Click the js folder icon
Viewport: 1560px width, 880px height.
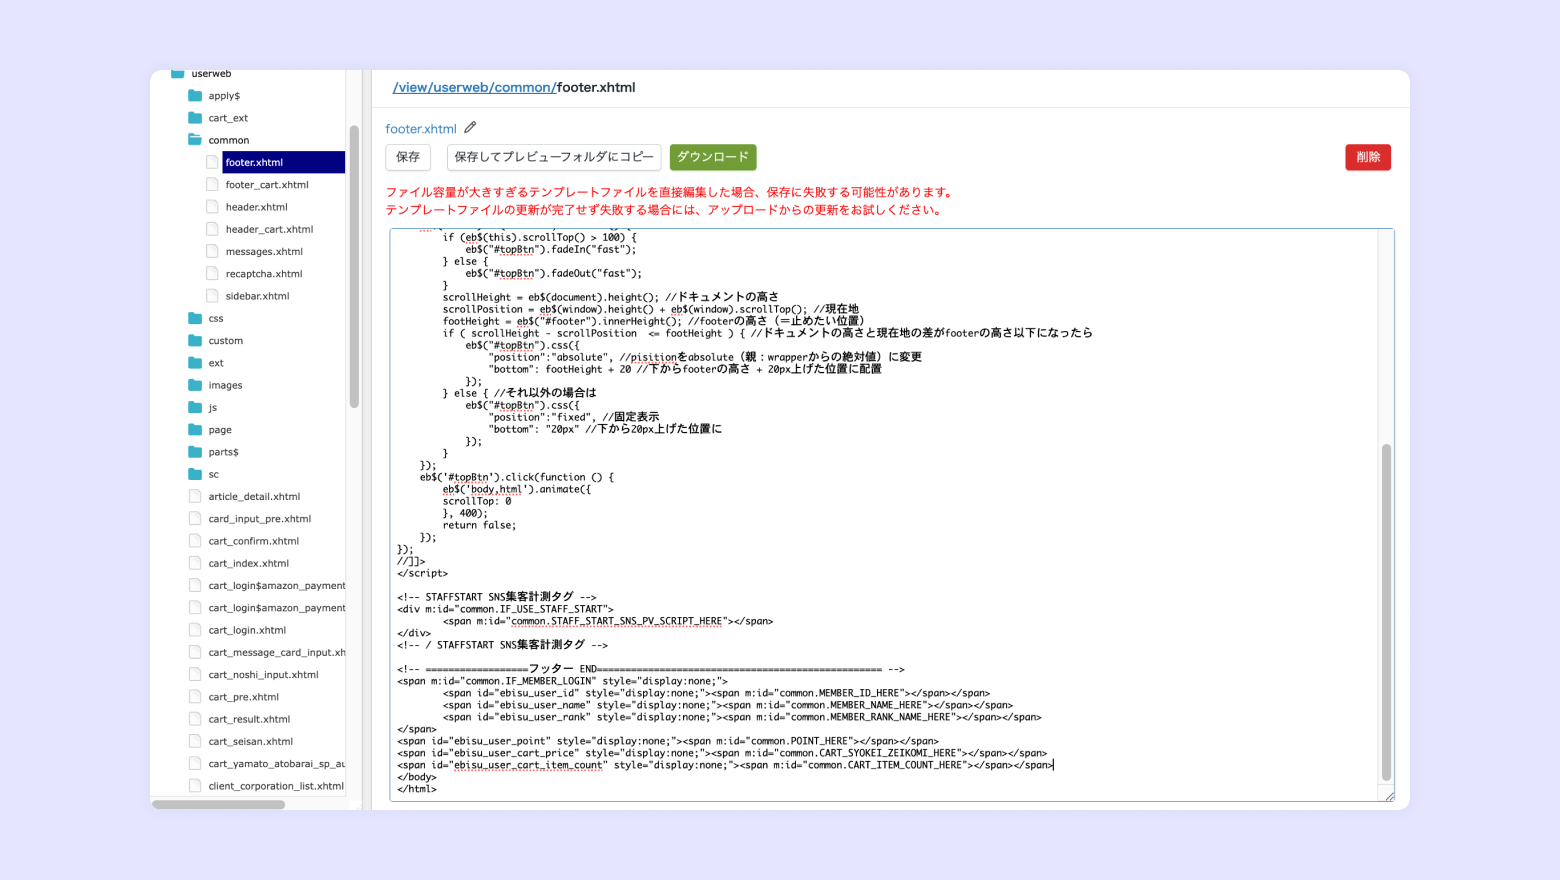(195, 407)
